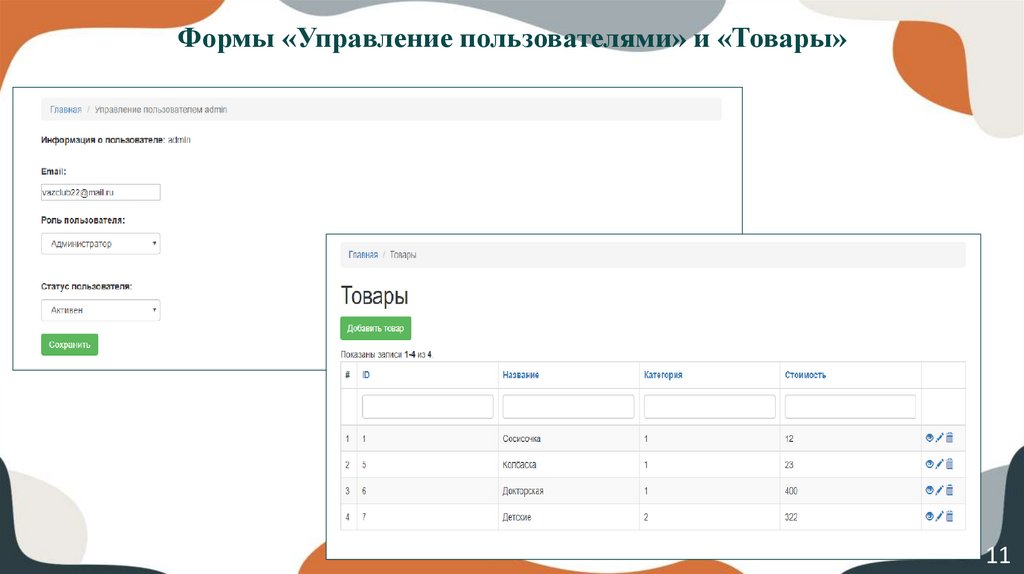1024x574 pixels.
Task: Open the Роль пользователя dropdown
Action: coord(101,244)
